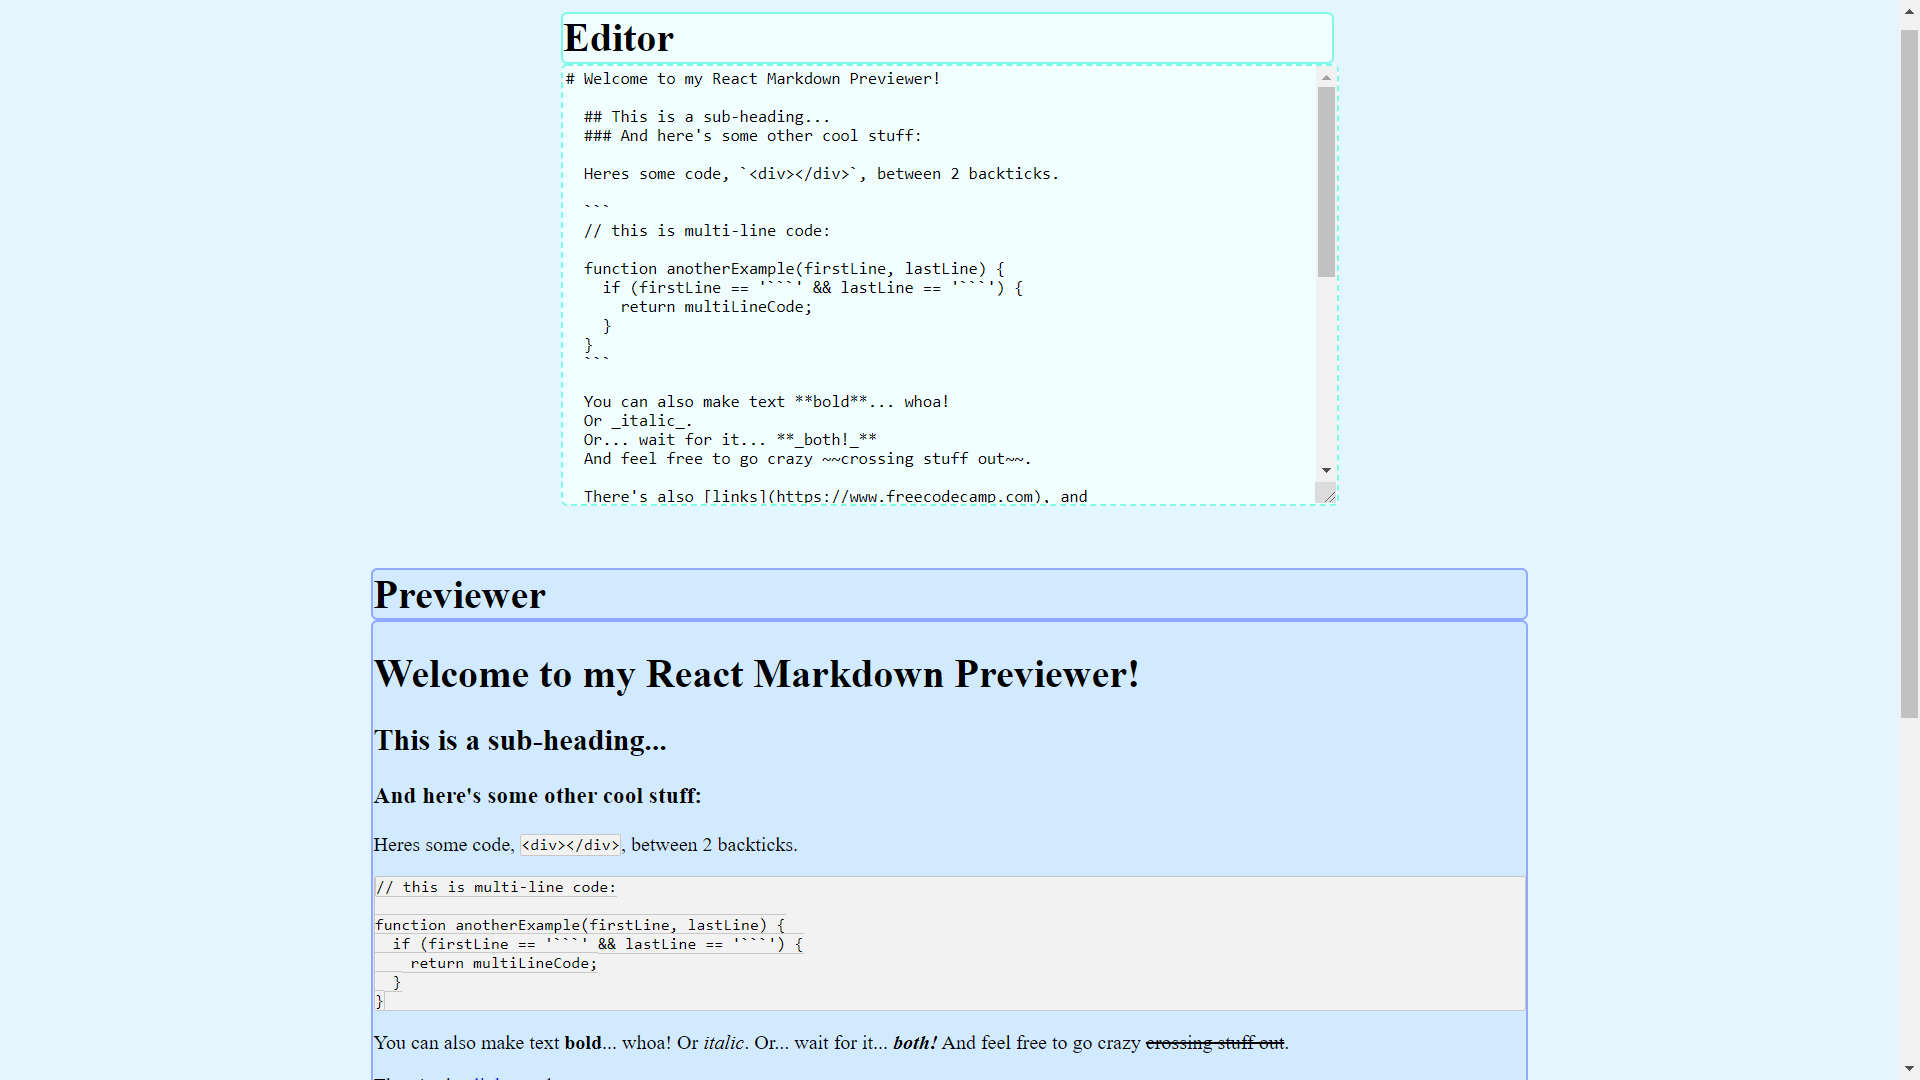
Task: Click editor line with '<div></div>' backticks
Action: tap(821, 174)
